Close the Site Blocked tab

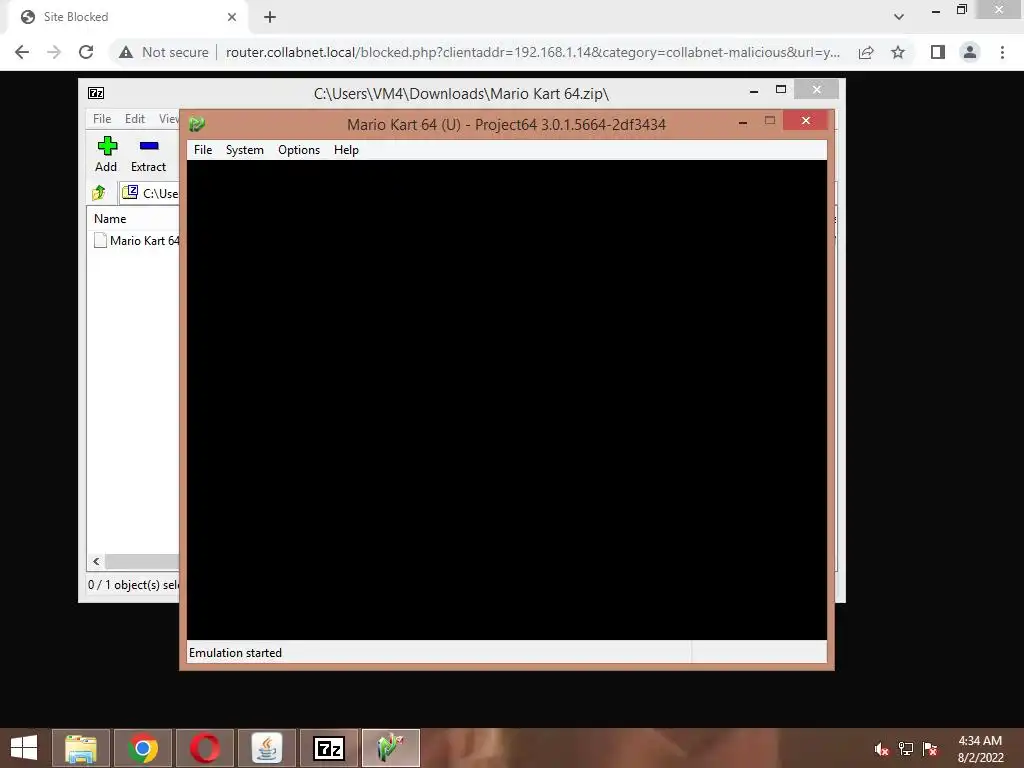coord(232,17)
